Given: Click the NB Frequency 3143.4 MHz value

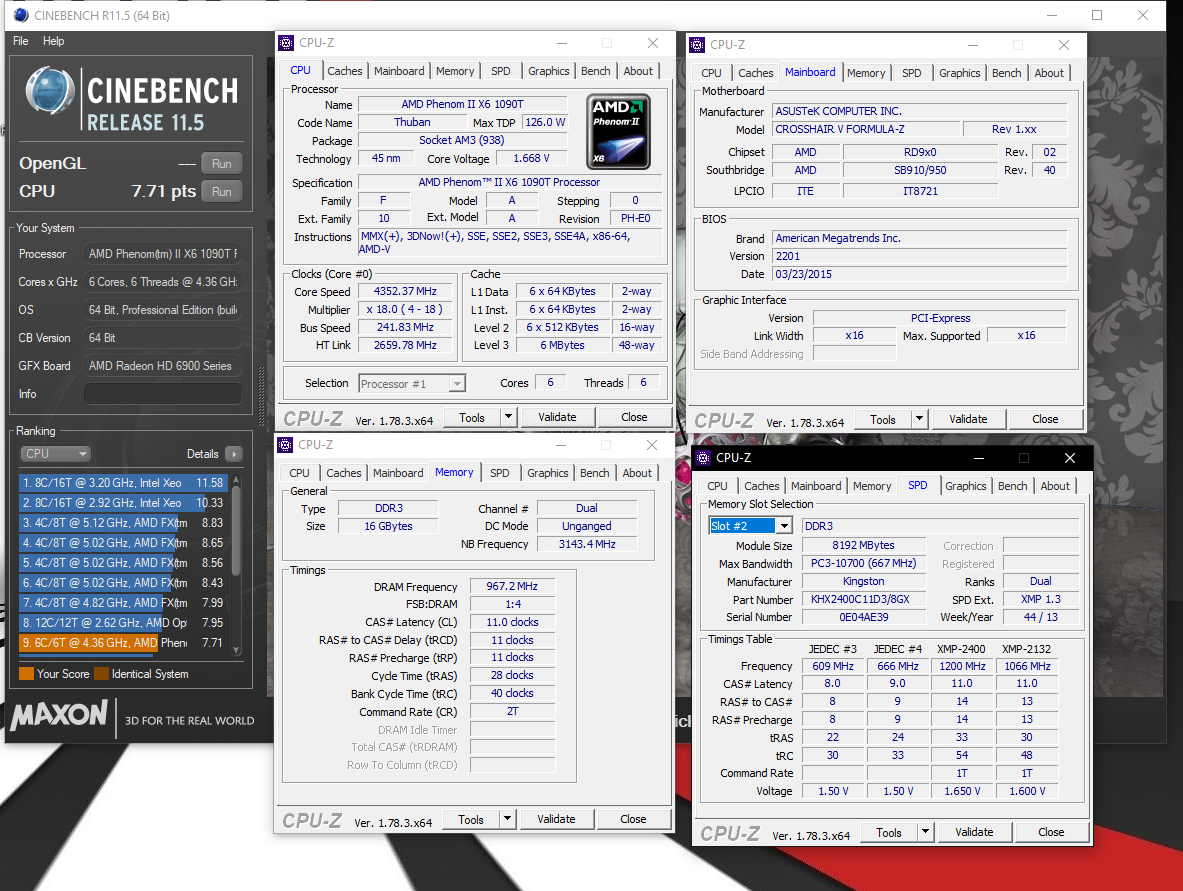Looking at the screenshot, I should [x=587, y=544].
